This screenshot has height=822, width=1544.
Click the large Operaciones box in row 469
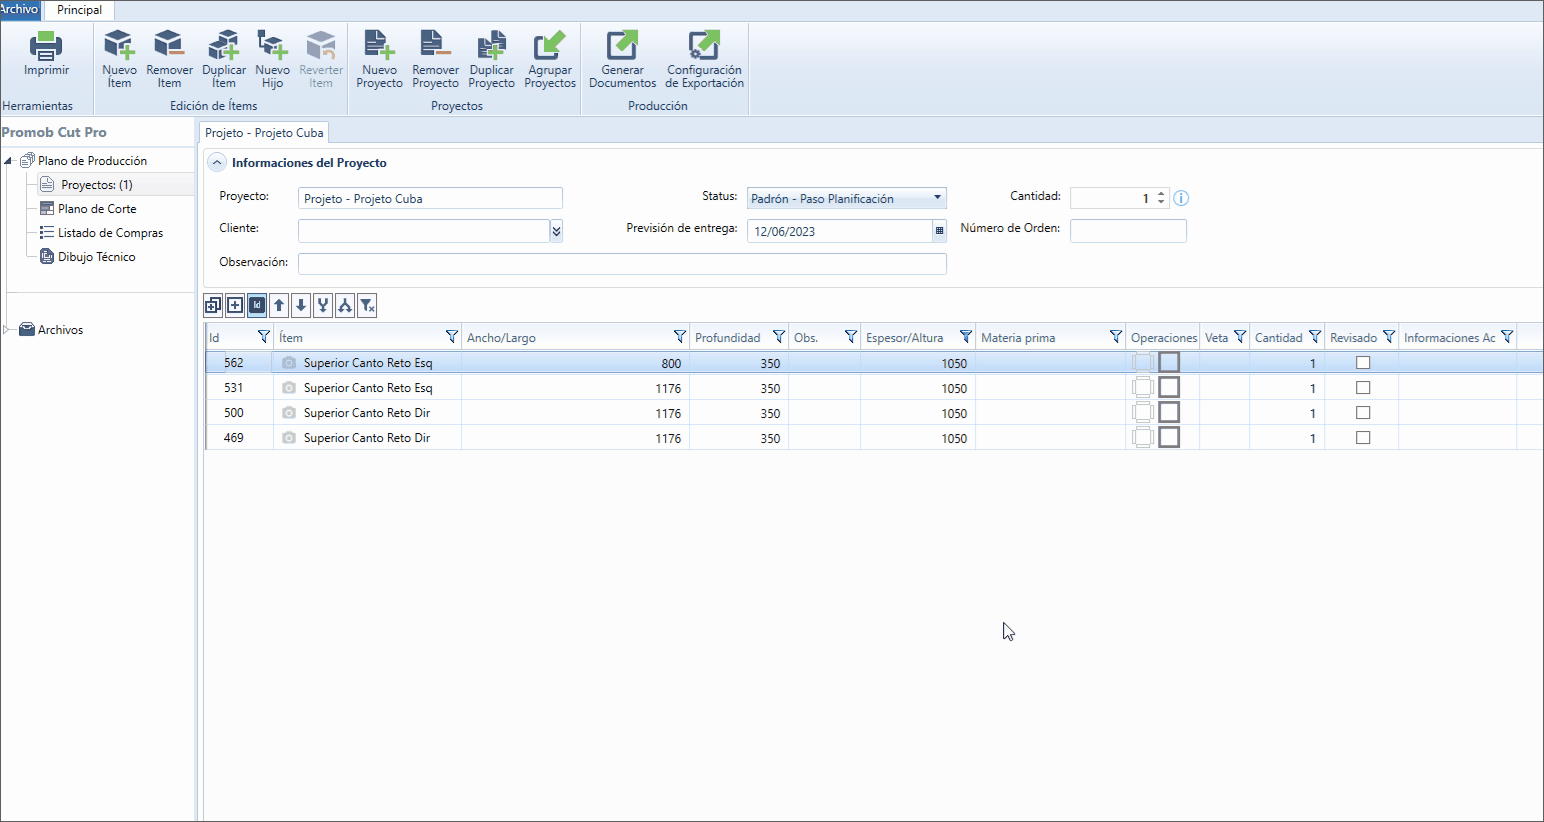coord(1169,437)
